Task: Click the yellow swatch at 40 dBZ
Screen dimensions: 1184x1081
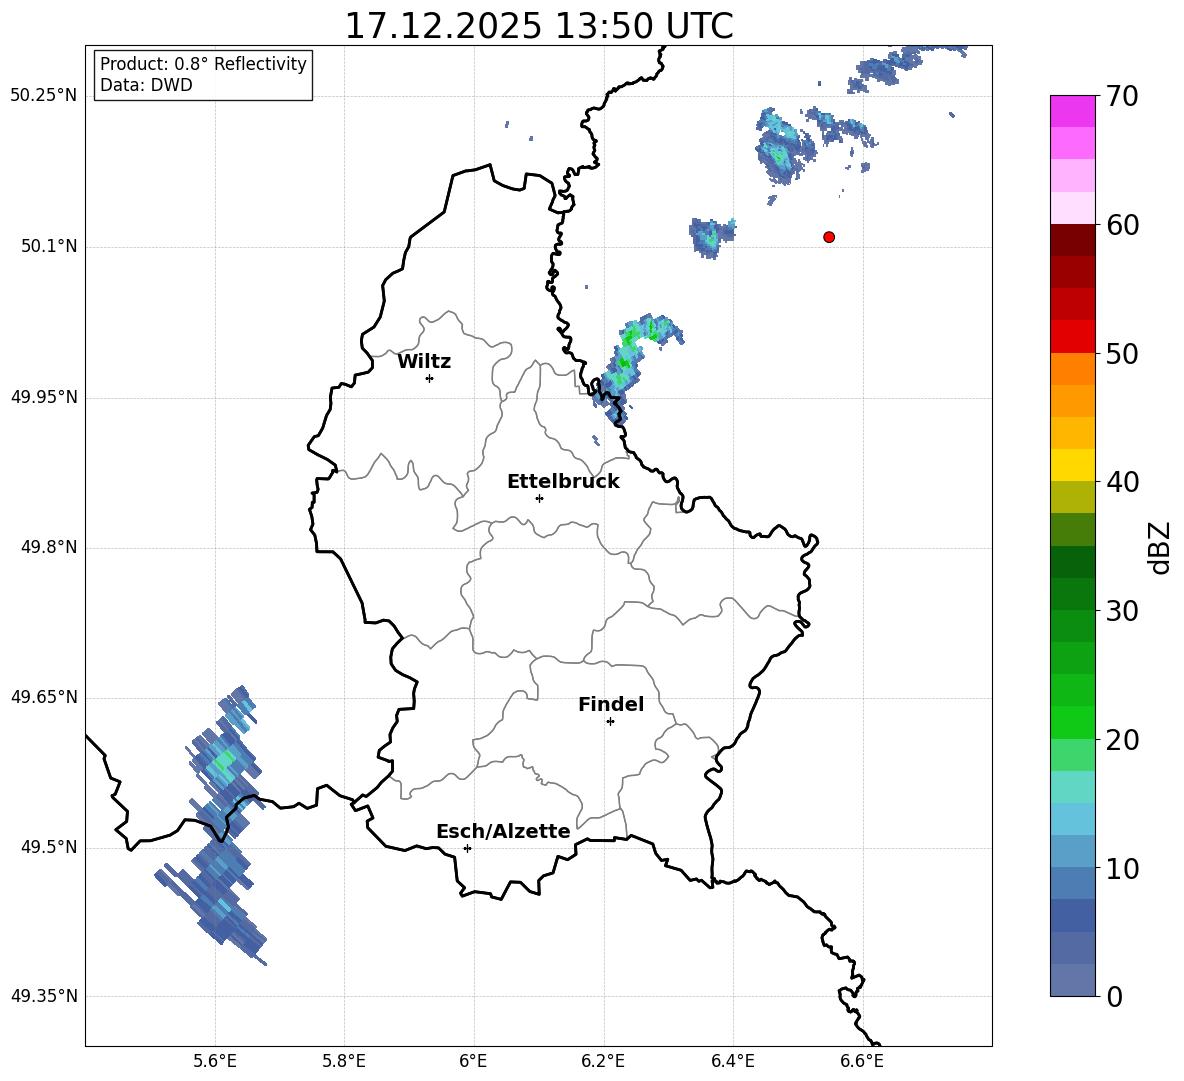Action: [x=1072, y=465]
